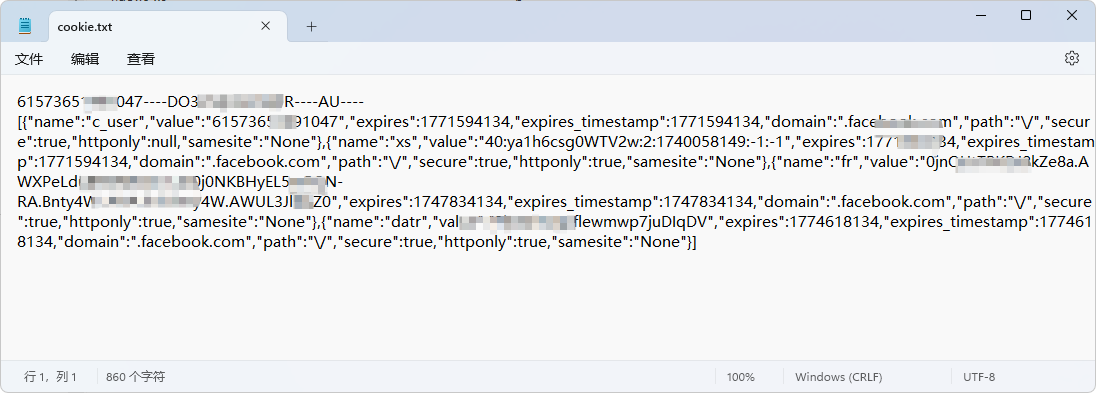Viewport: 1096px width, 393px height.
Task: Close the Notepad window
Action: point(1072,15)
